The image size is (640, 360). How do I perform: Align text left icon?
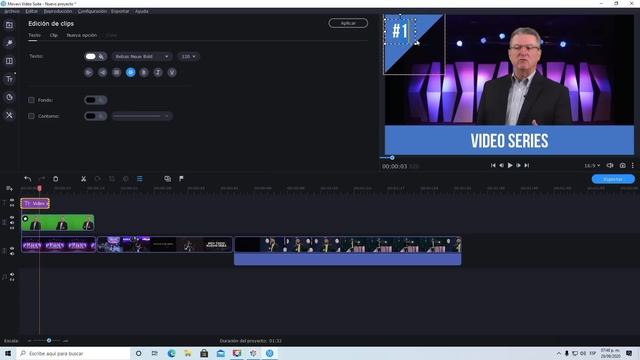pyautogui.click(x=89, y=72)
